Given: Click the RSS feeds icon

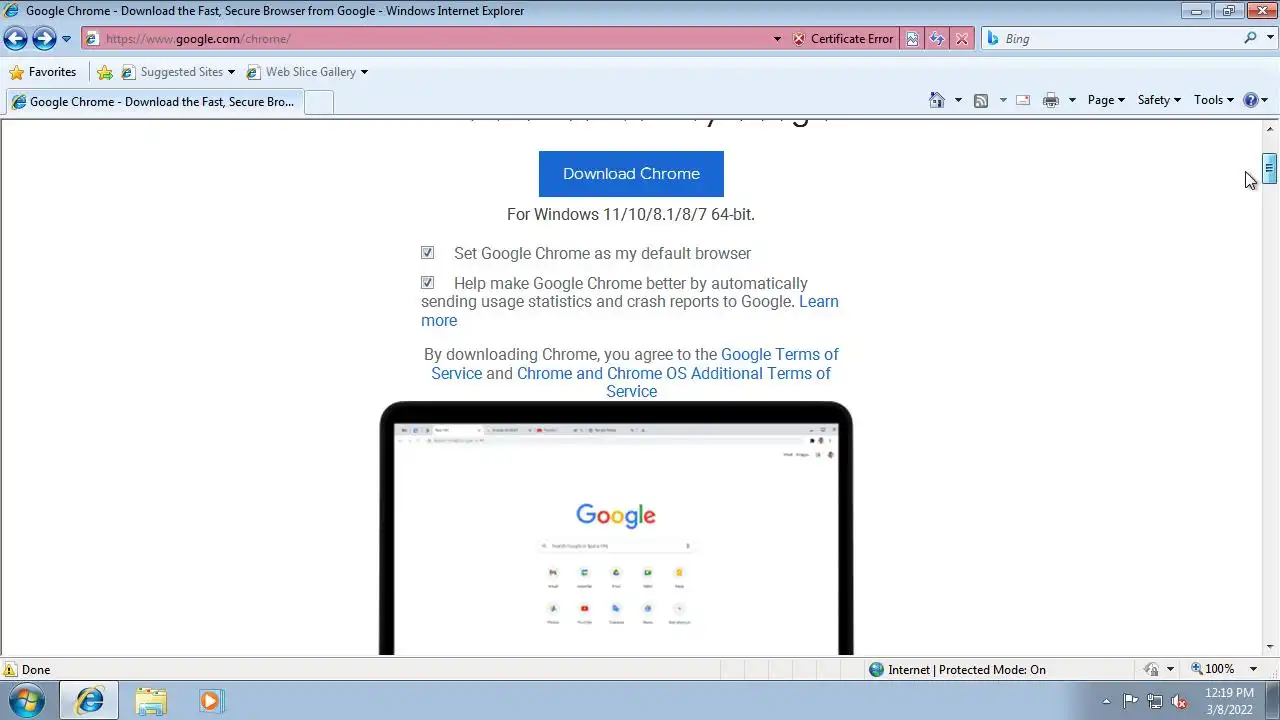Looking at the screenshot, I should 981,100.
